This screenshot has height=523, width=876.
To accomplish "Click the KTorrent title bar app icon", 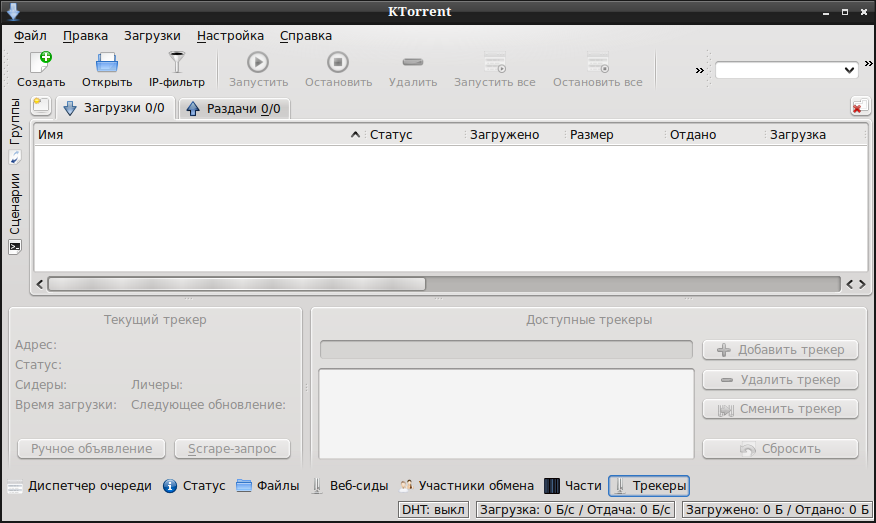I will pyautogui.click(x=13, y=11).
